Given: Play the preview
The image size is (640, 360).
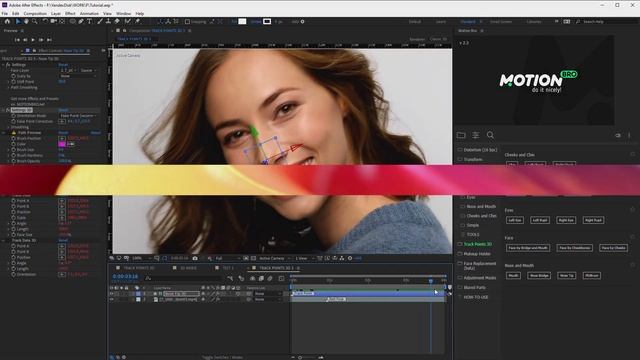Looking at the screenshot, I should coord(33,40).
